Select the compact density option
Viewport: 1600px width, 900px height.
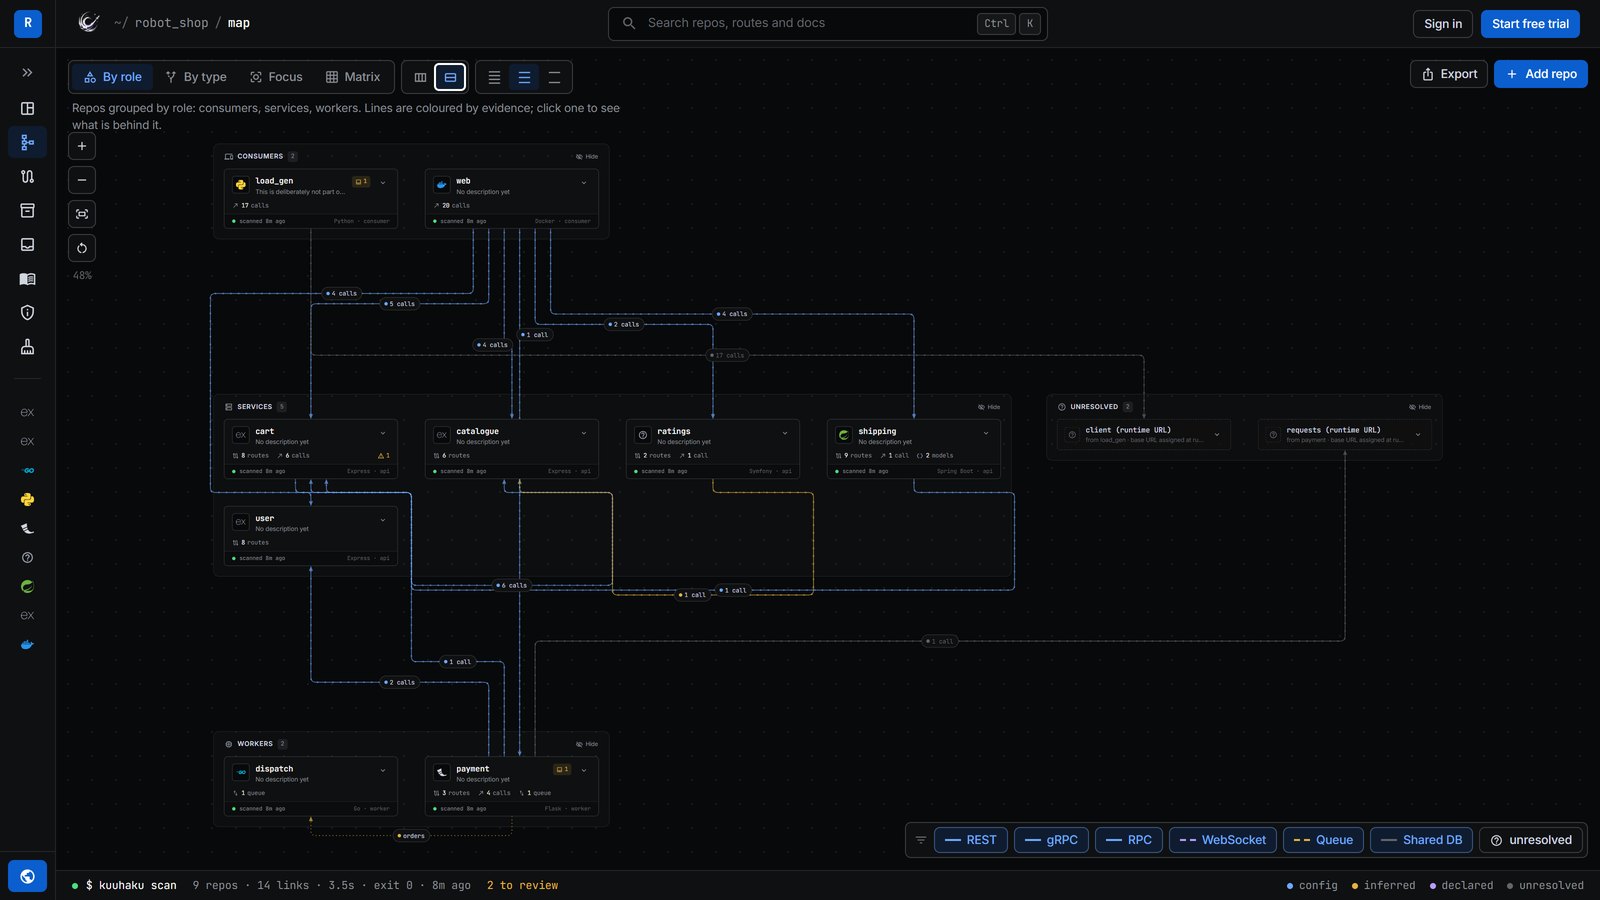pyautogui.click(x=494, y=77)
